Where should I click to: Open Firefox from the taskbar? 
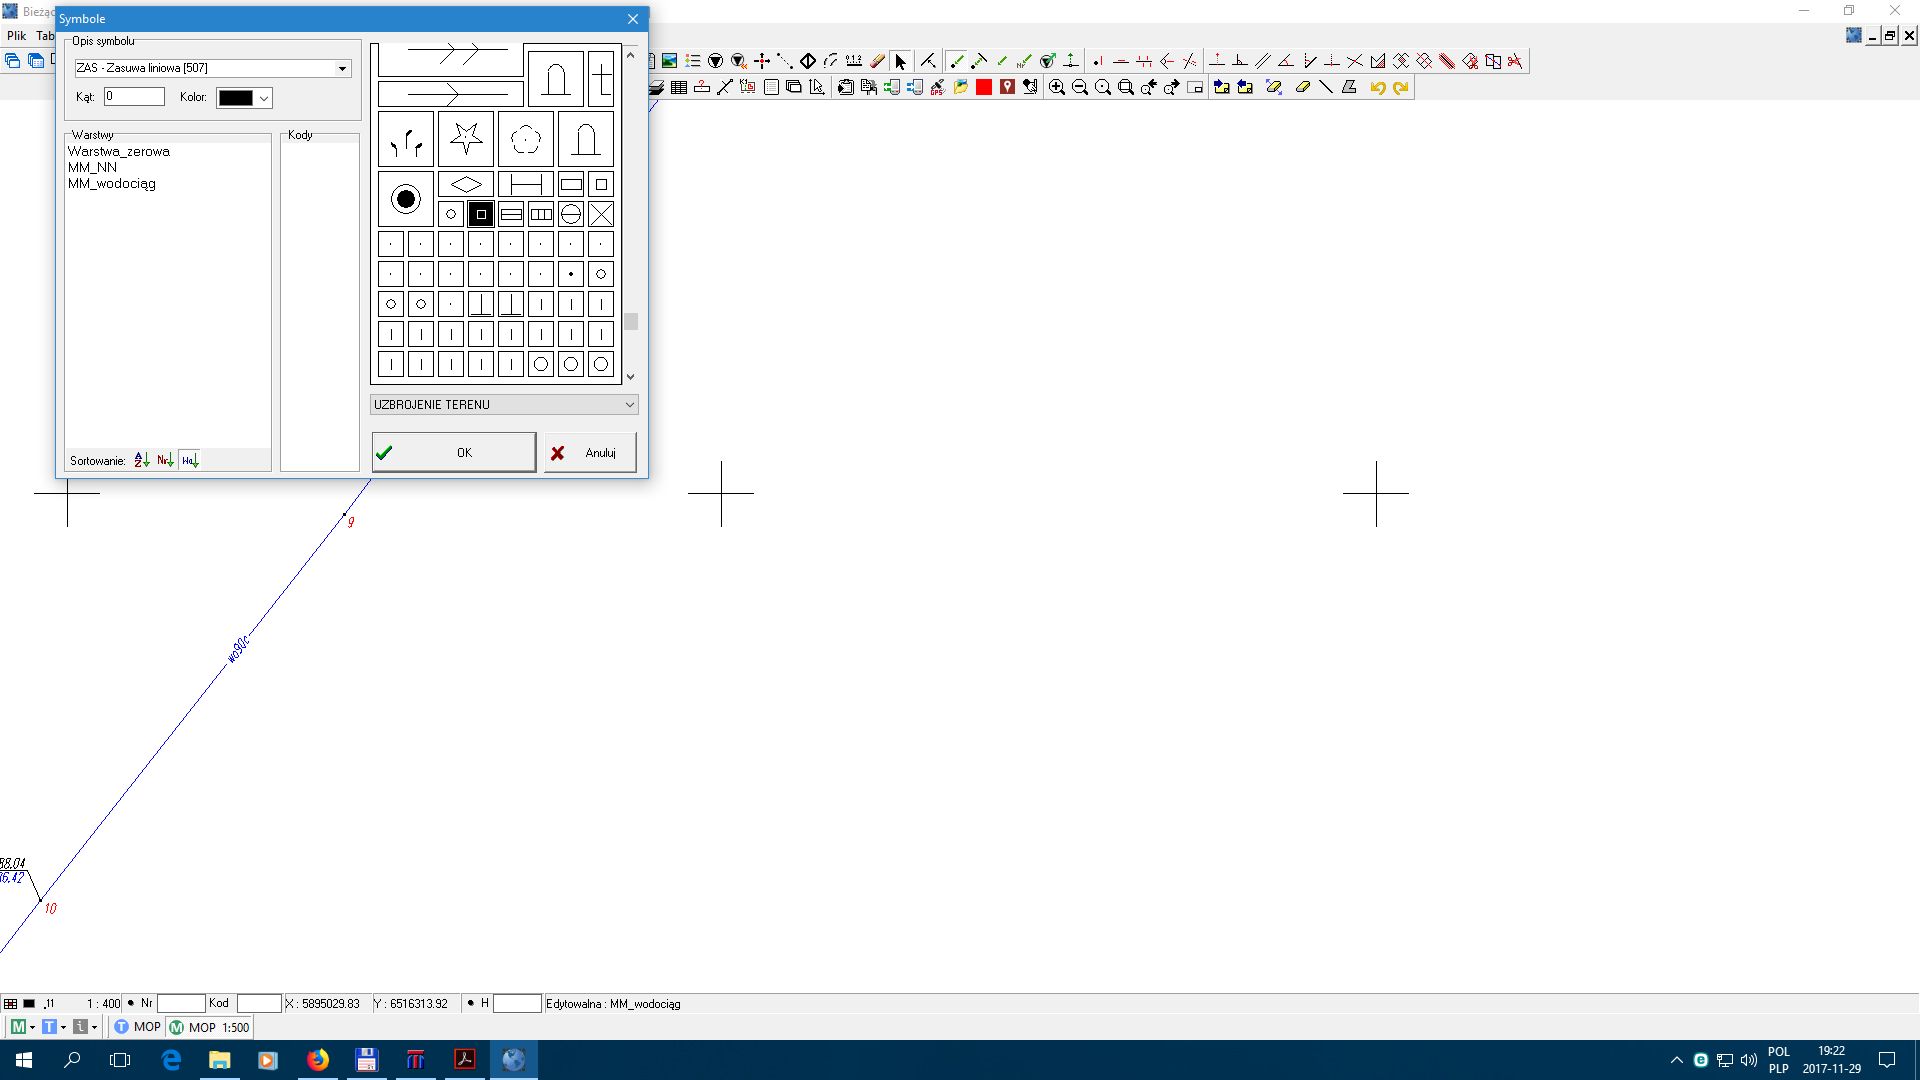click(x=318, y=1060)
